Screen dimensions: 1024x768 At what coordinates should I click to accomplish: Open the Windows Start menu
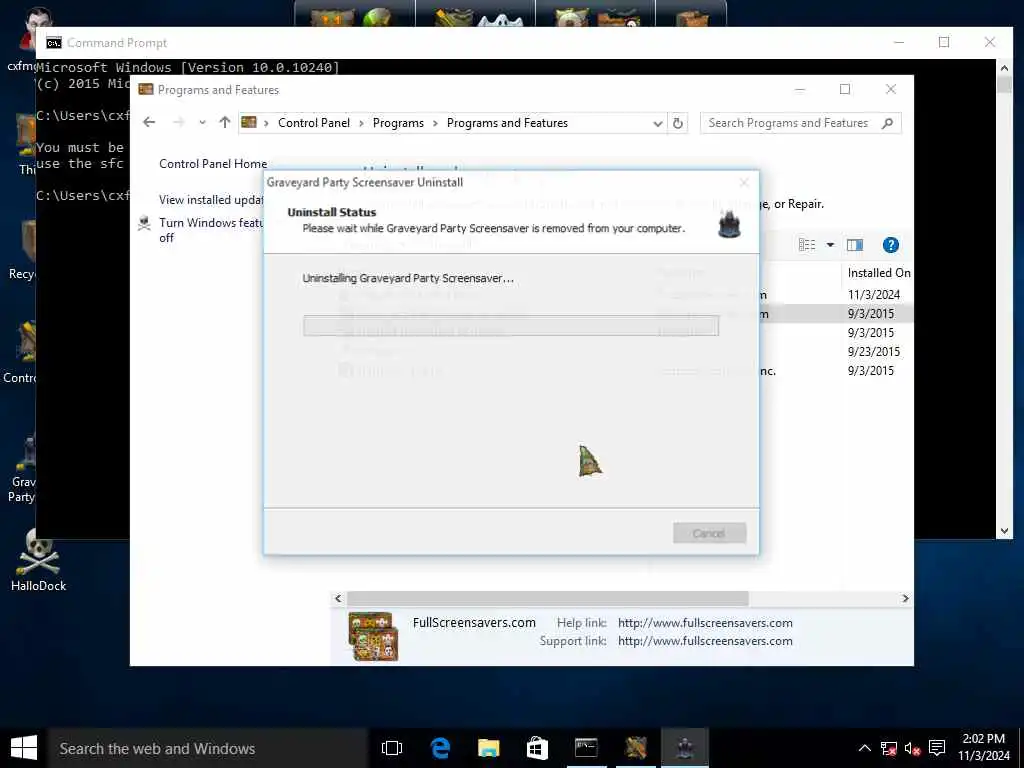point(24,748)
